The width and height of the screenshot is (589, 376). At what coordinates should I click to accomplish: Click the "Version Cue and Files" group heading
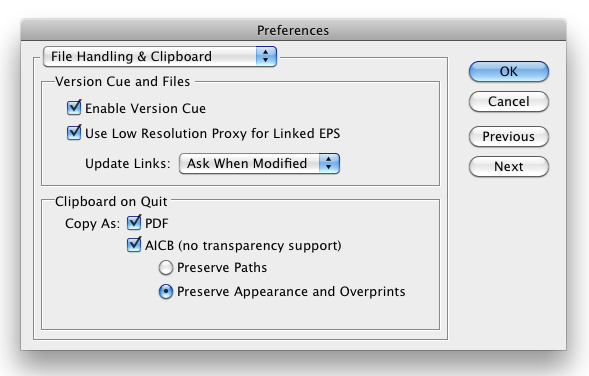122,82
